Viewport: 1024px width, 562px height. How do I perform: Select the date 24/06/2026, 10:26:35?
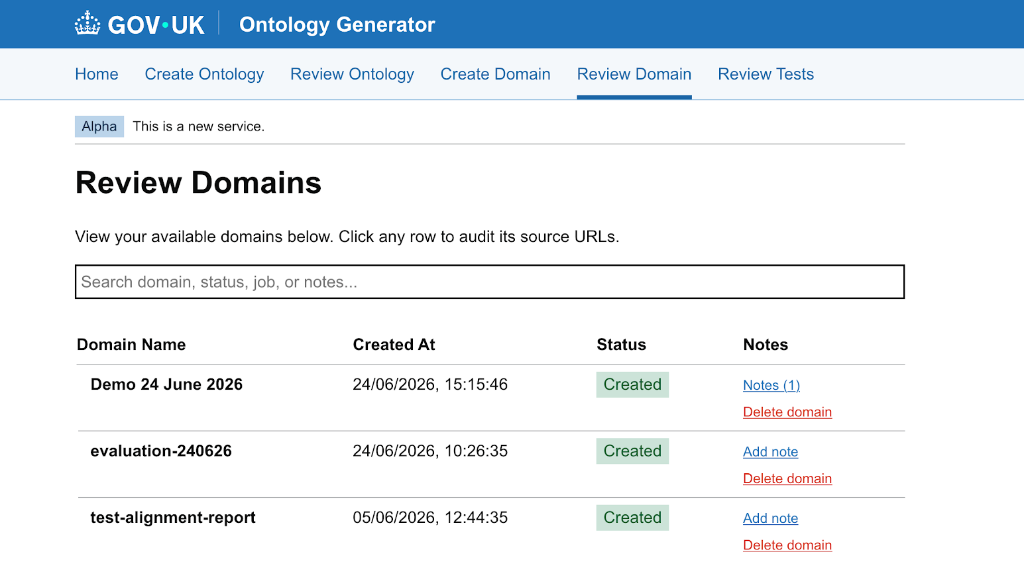pyautogui.click(x=430, y=451)
